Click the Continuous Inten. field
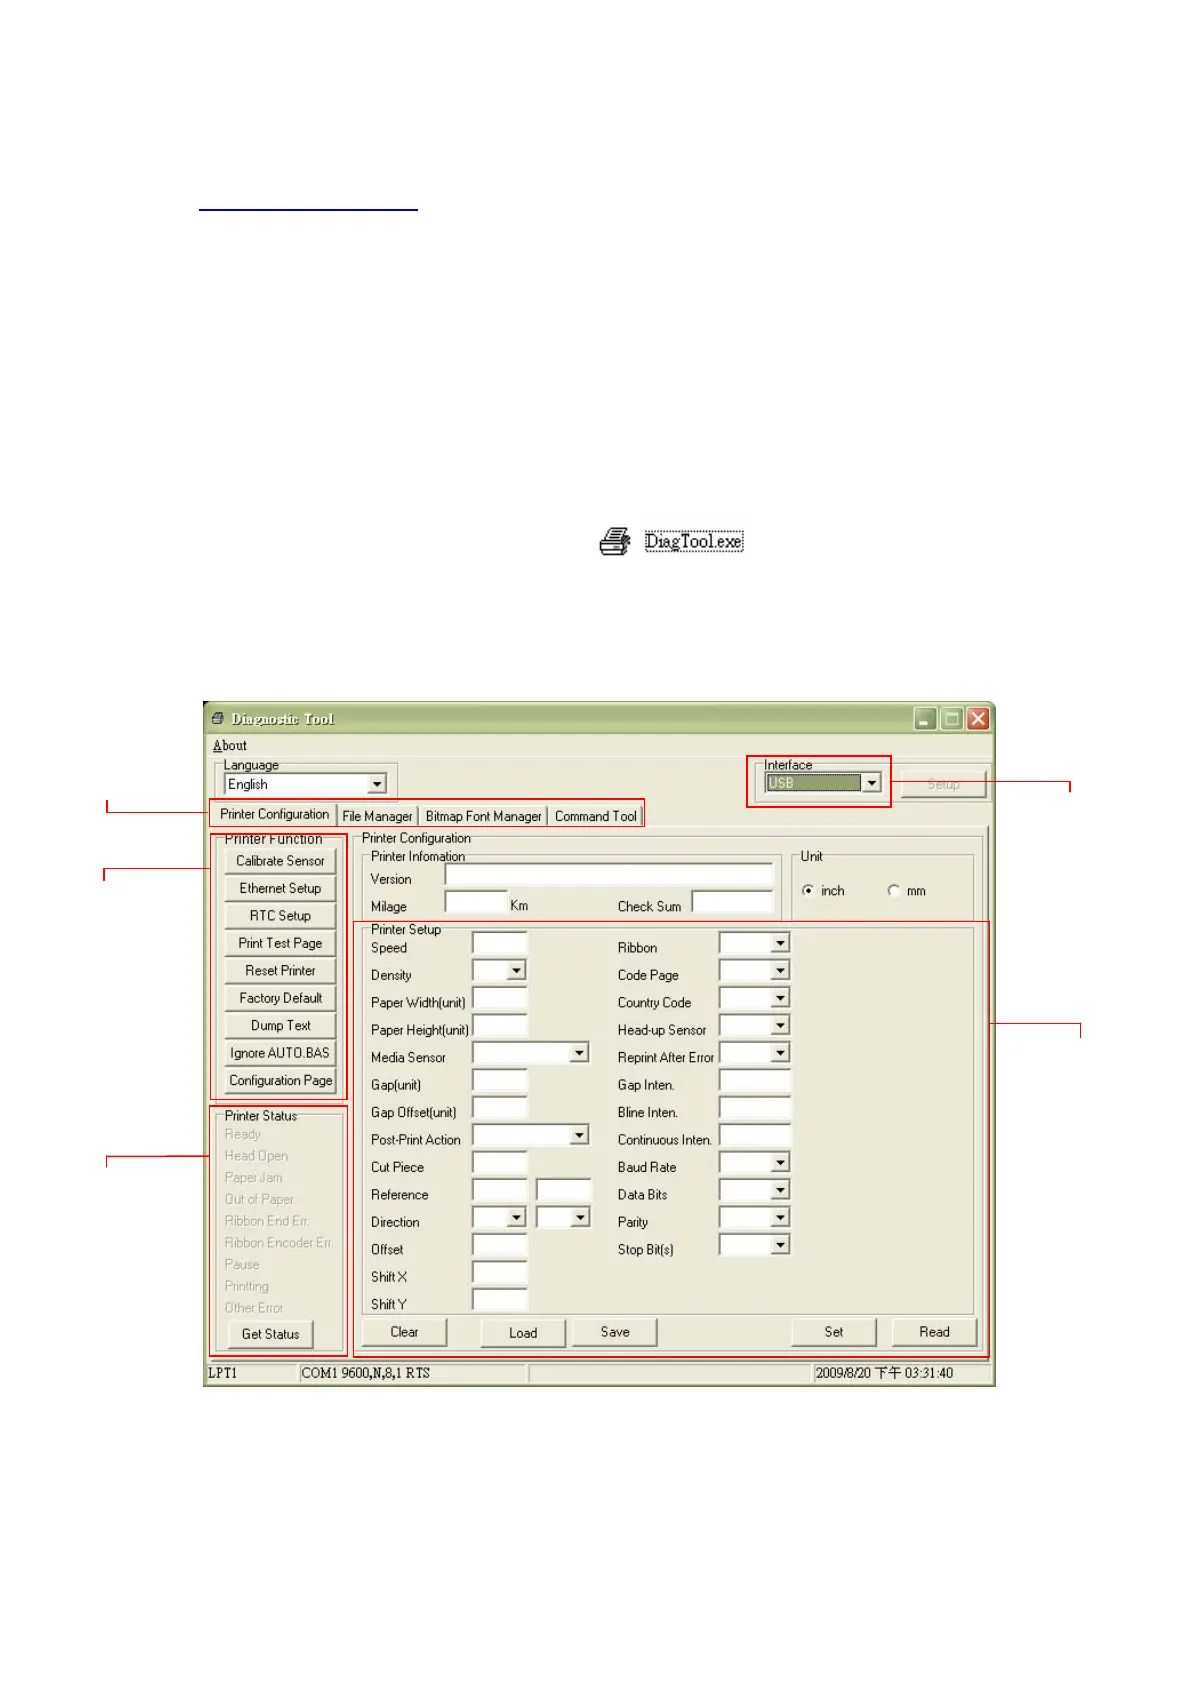The height and width of the screenshot is (1684, 1190). pos(755,1136)
